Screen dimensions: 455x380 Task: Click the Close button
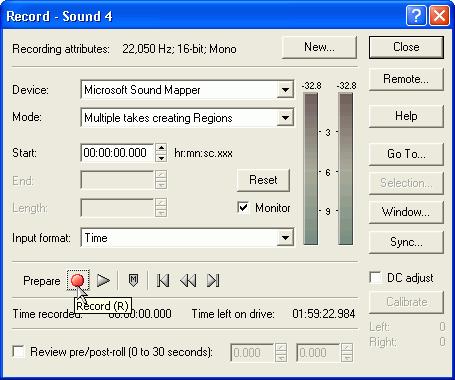[406, 47]
